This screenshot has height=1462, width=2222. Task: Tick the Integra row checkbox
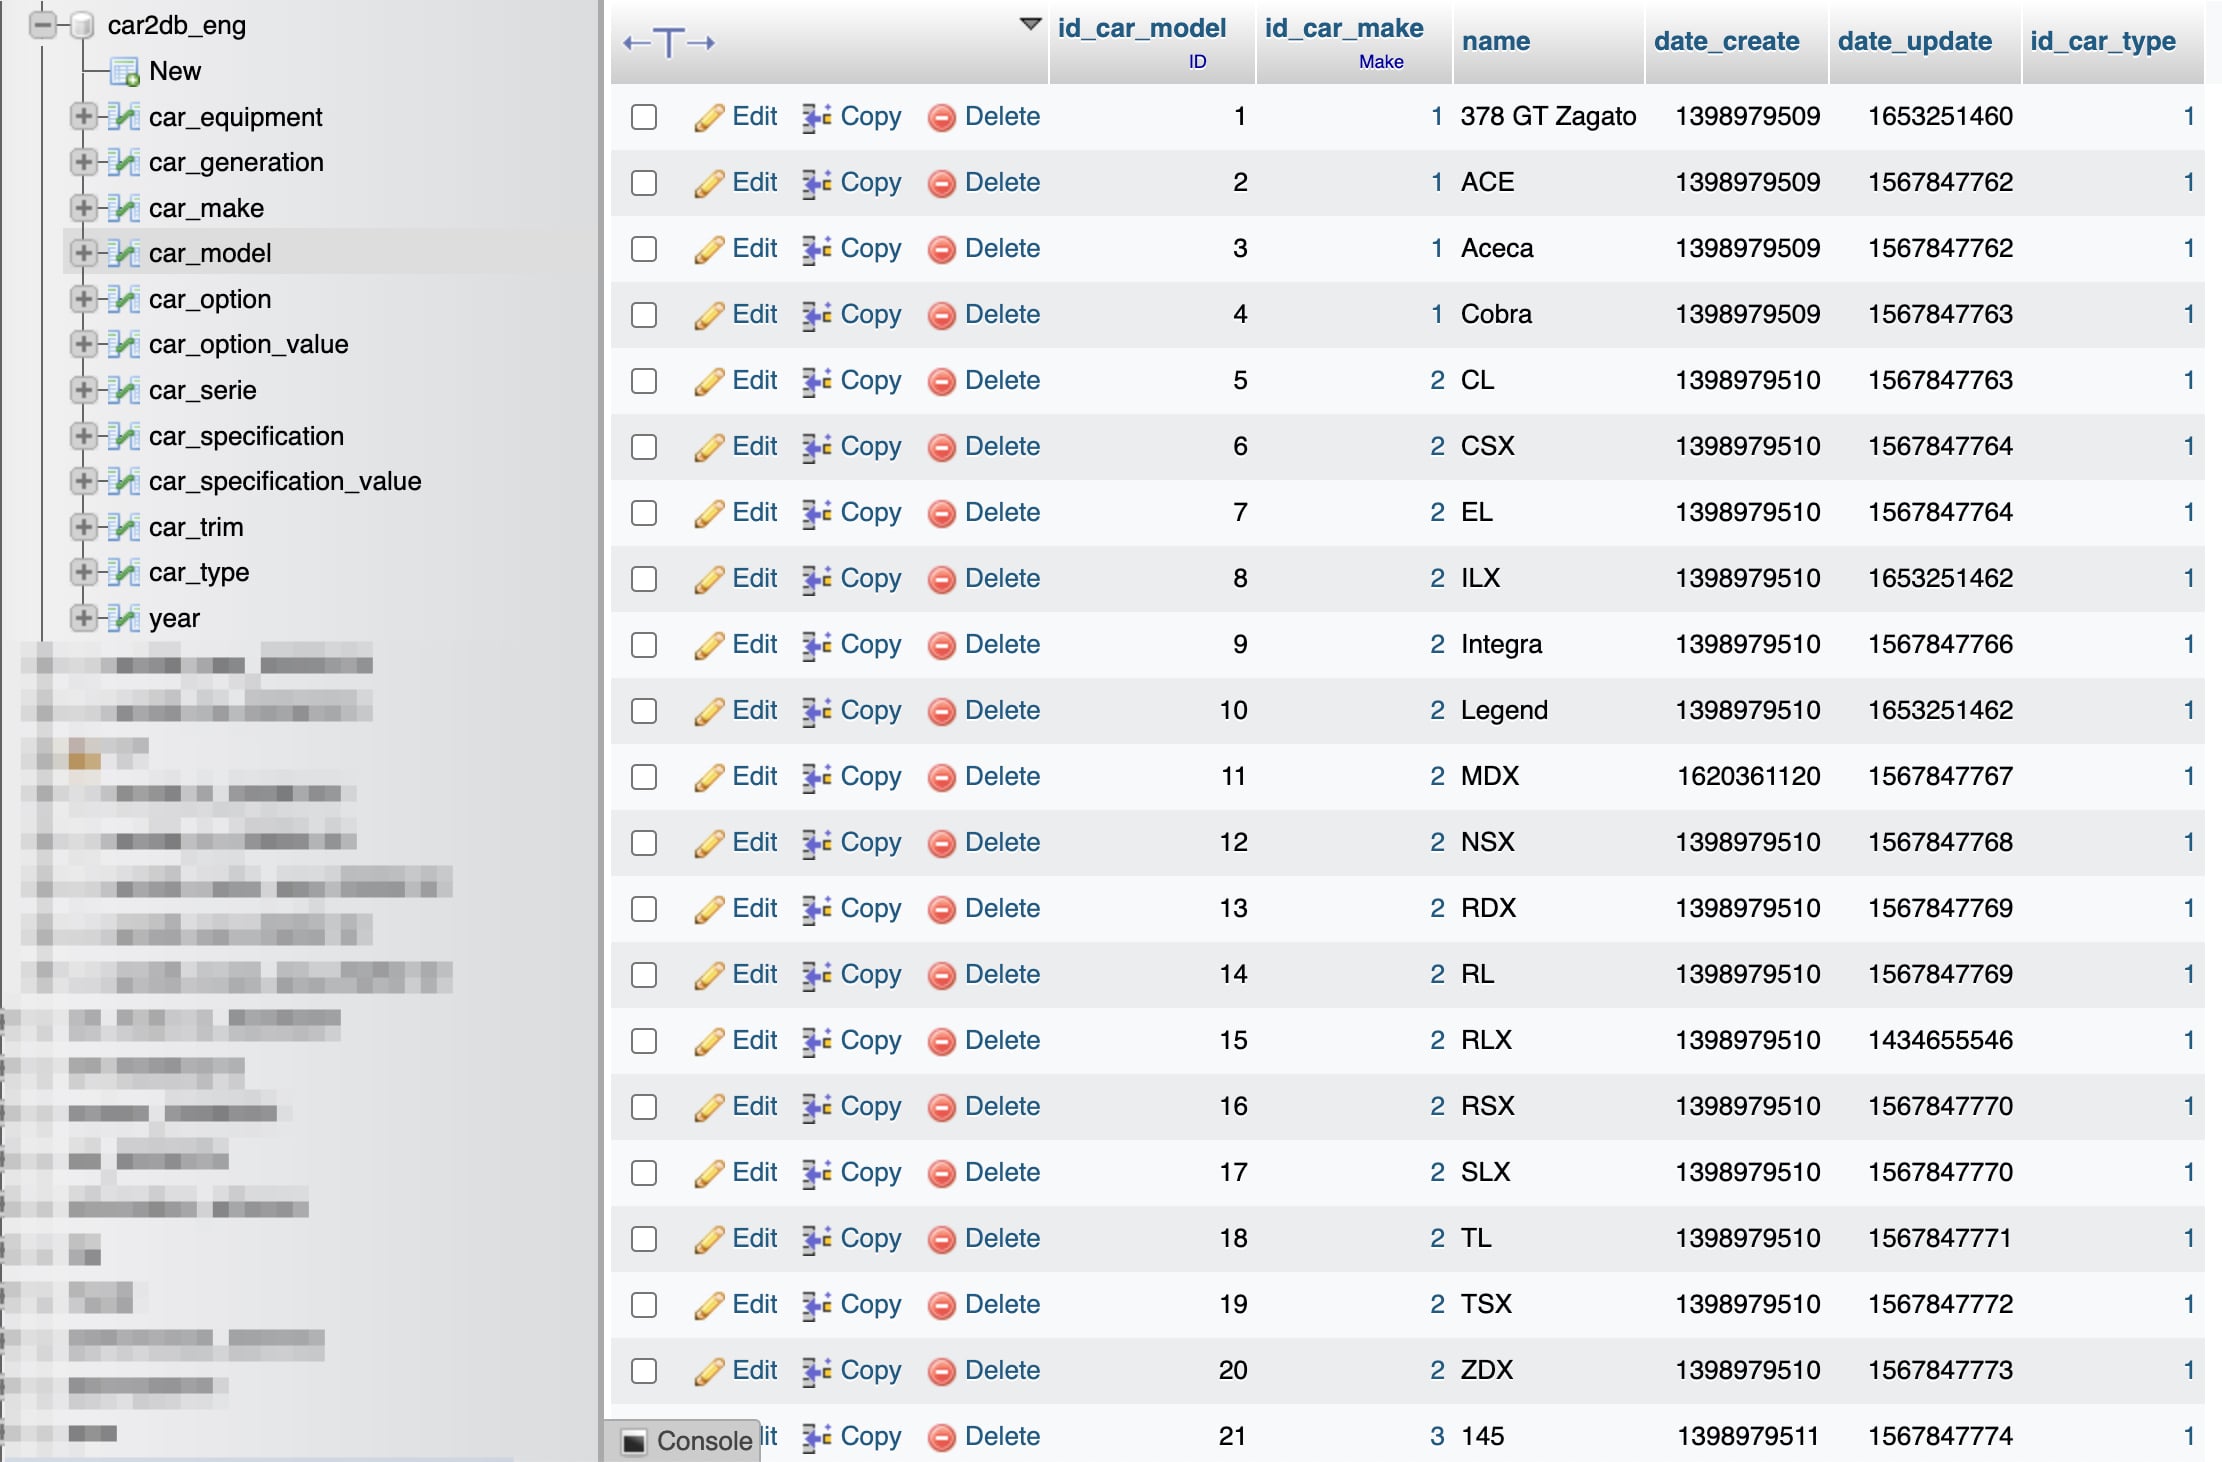coord(644,645)
